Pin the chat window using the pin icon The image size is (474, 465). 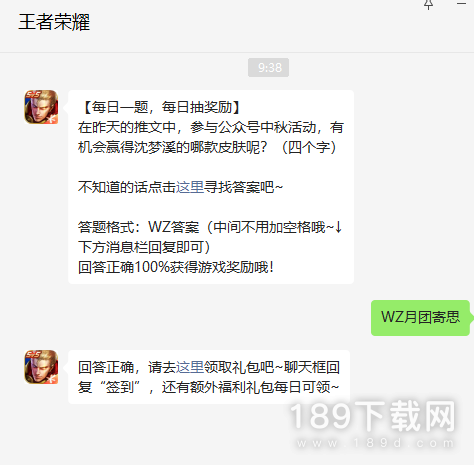(x=428, y=4)
